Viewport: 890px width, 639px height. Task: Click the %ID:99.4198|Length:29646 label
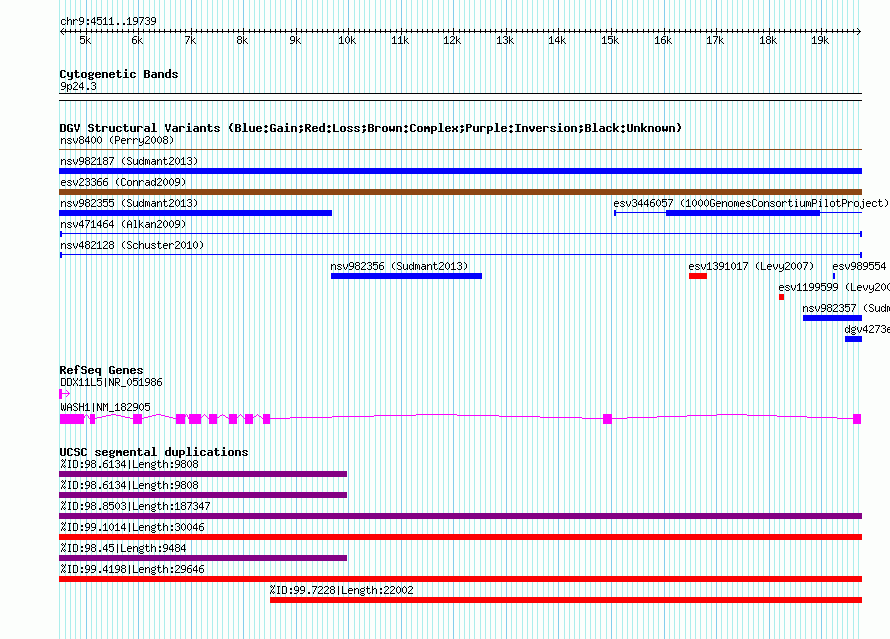pos(132,569)
